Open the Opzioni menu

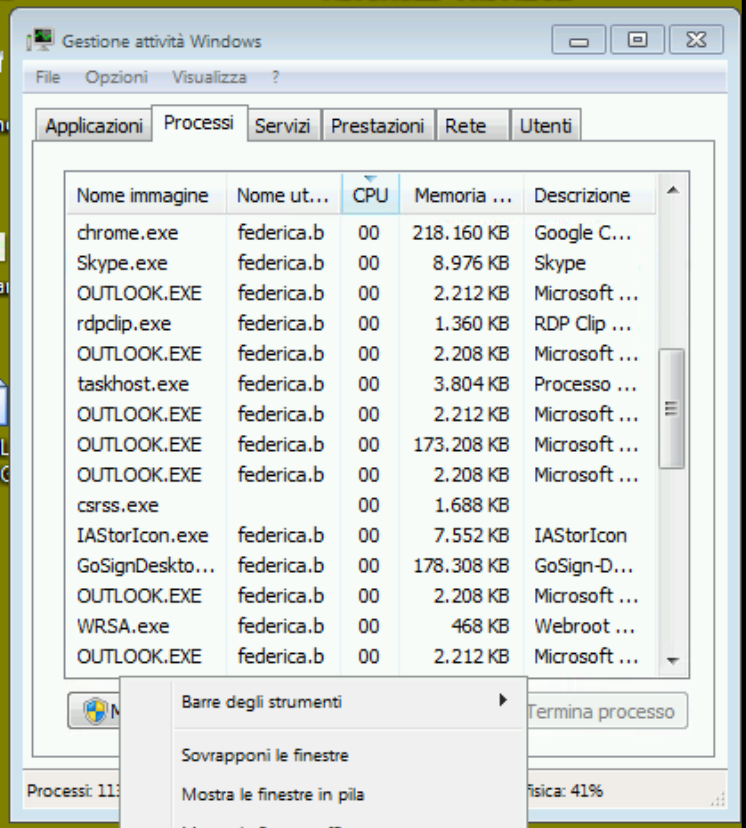tap(116, 77)
